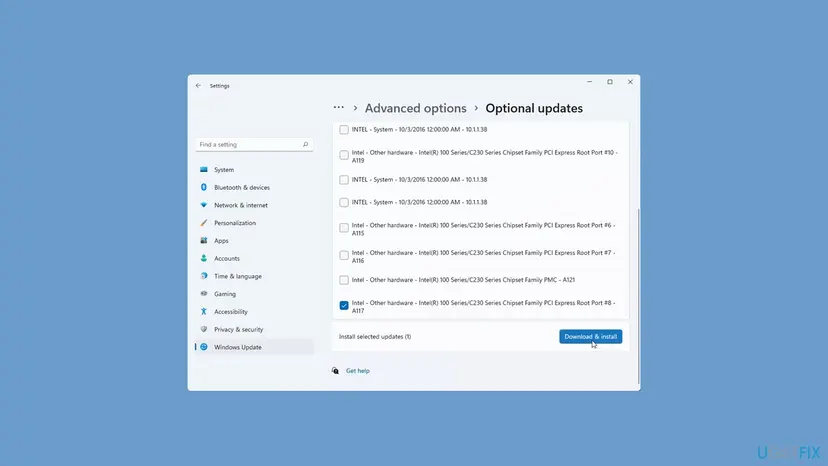Click the Chipset Family PMC - A121 description
The width and height of the screenshot is (828, 466).
point(463,280)
